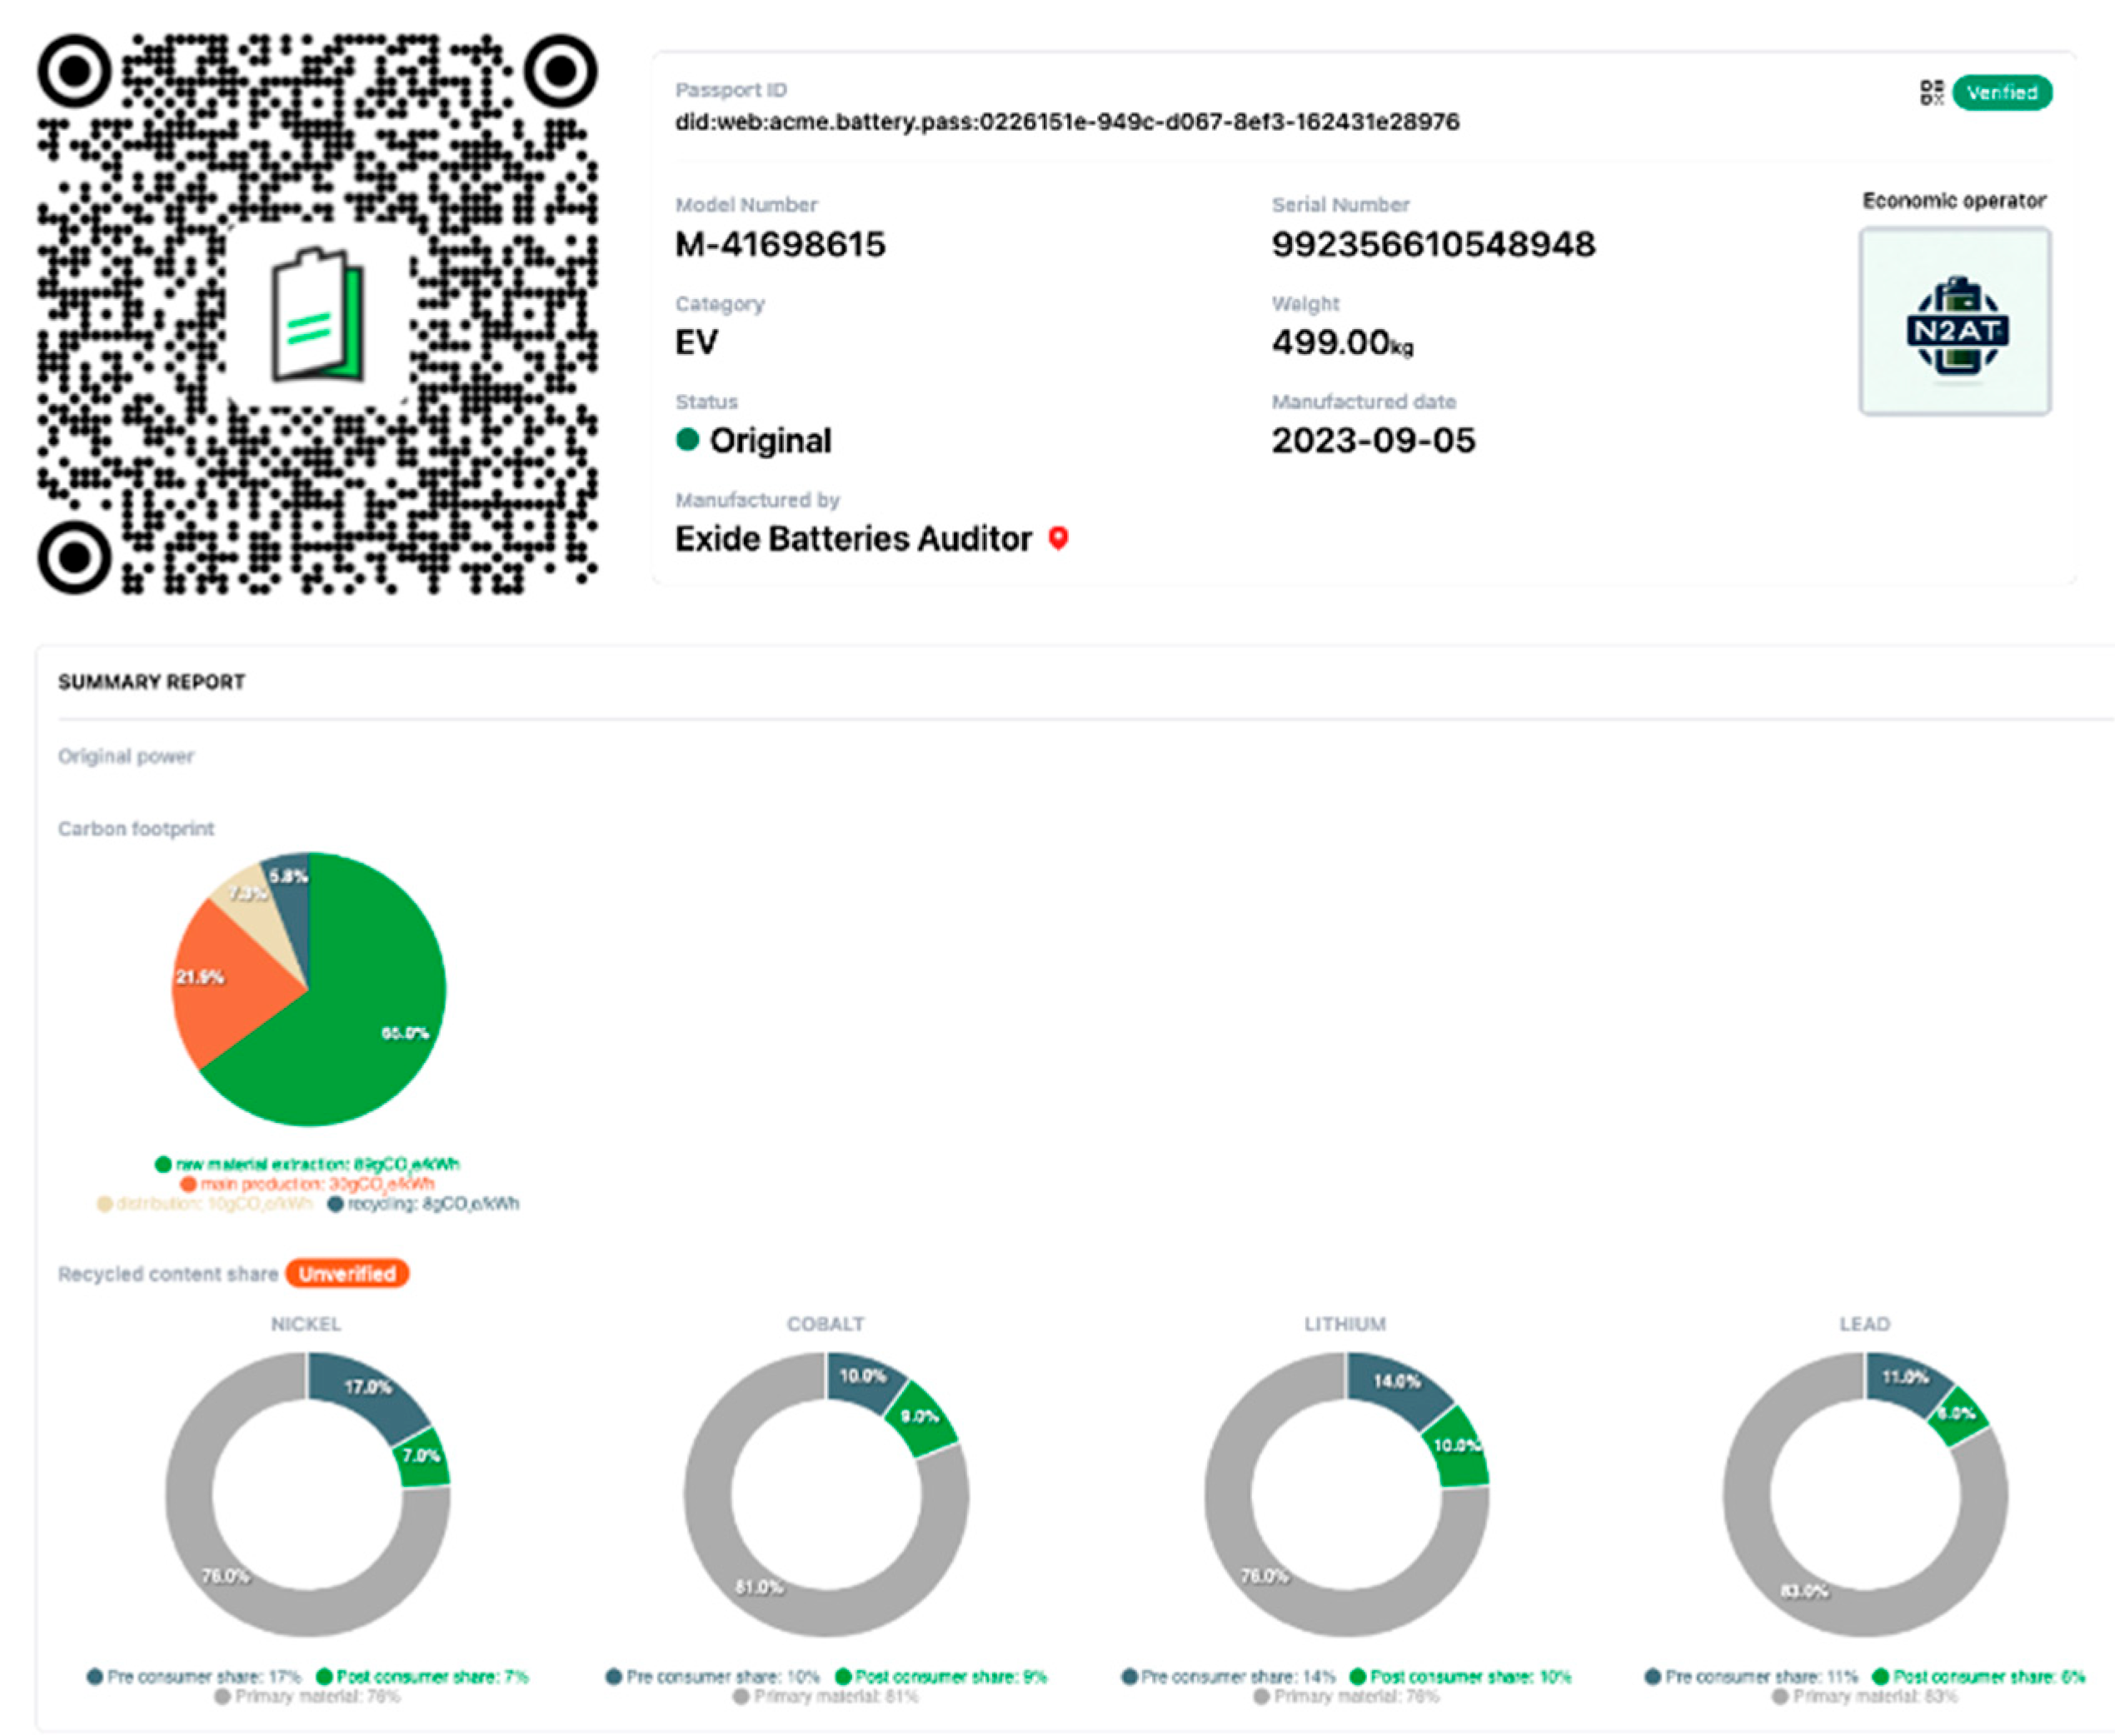The image size is (2115, 1736).
Task: Click the green battery icon inside QR code
Action: (x=319, y=313)
